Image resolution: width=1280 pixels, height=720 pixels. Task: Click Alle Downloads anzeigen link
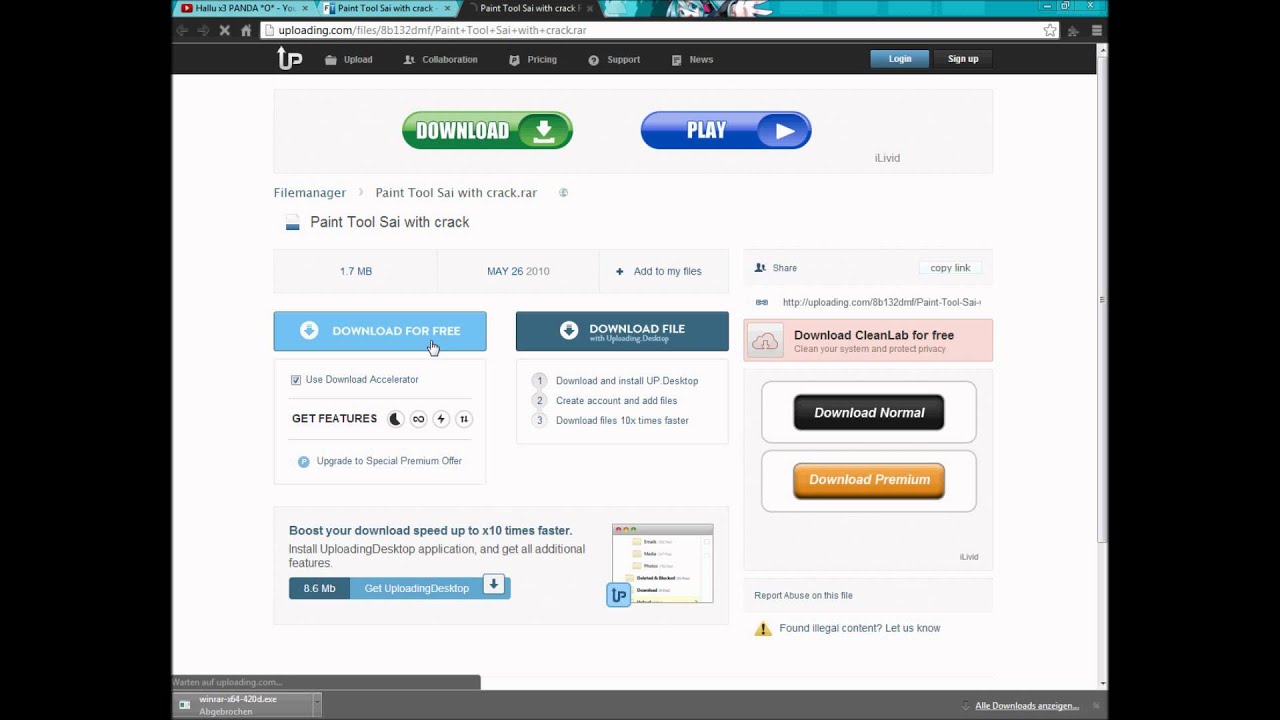[x=1027, y=706]
